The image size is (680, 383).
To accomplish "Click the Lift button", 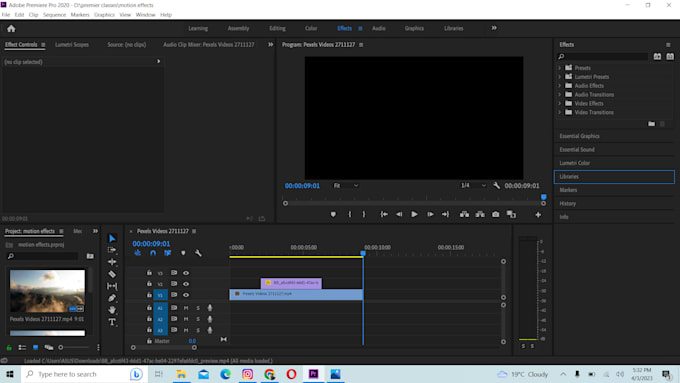I will [464, 214].
